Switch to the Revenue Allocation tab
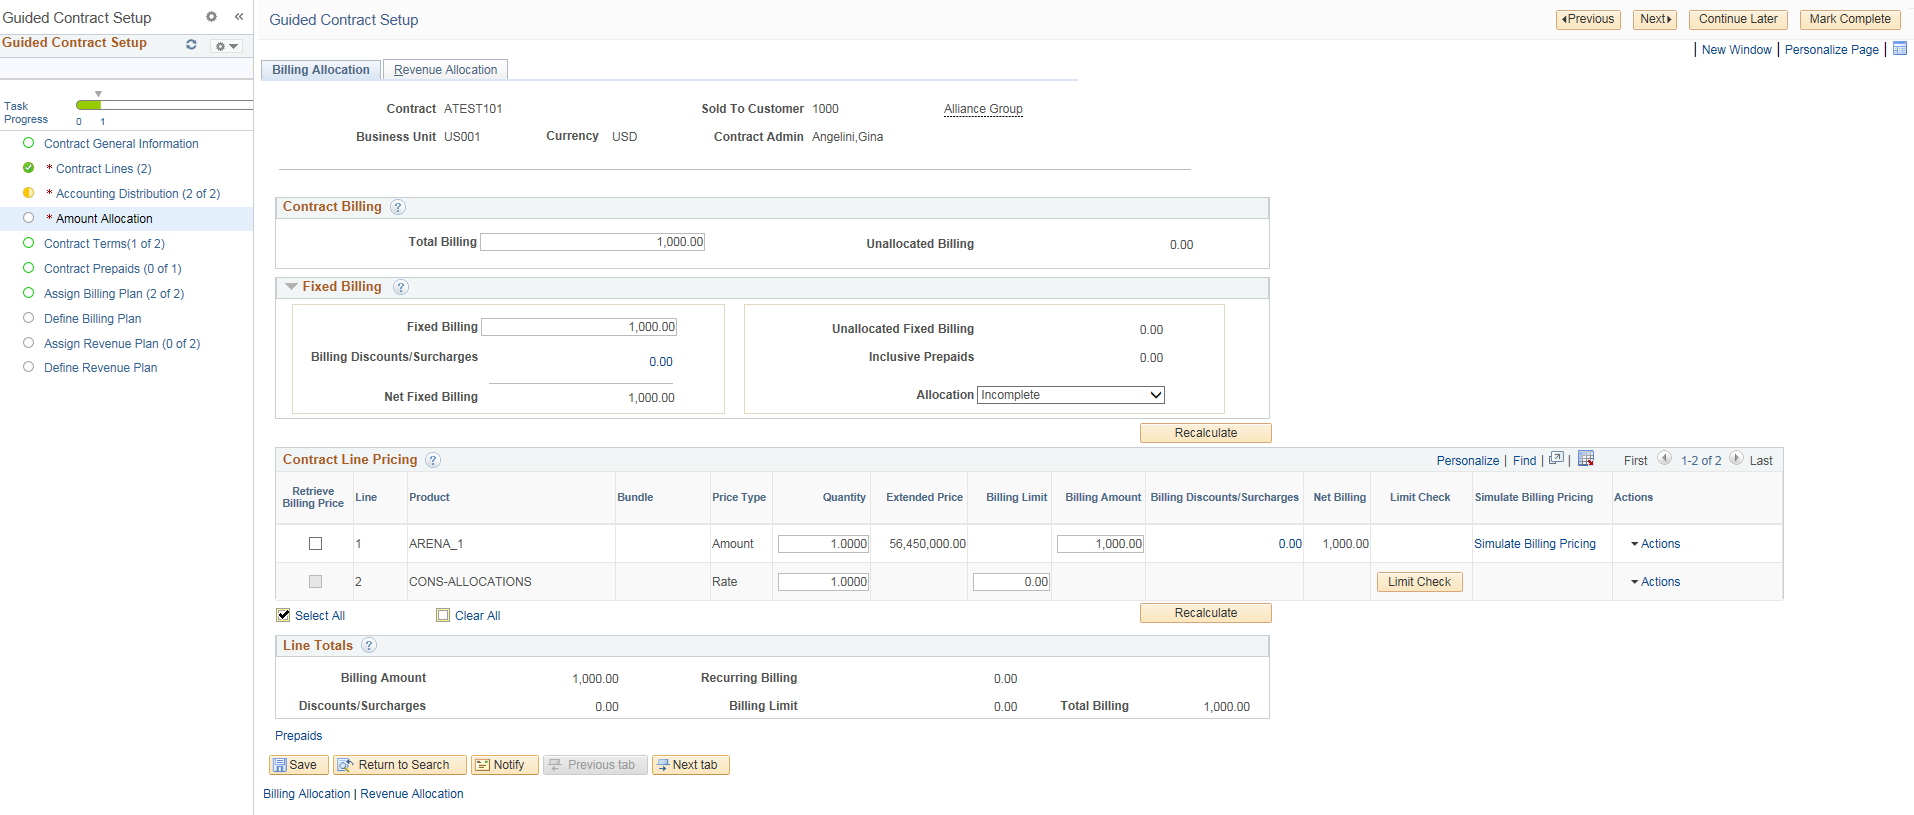The width and height of the screenshot is (1914, 815). click(x=445, y=70)
